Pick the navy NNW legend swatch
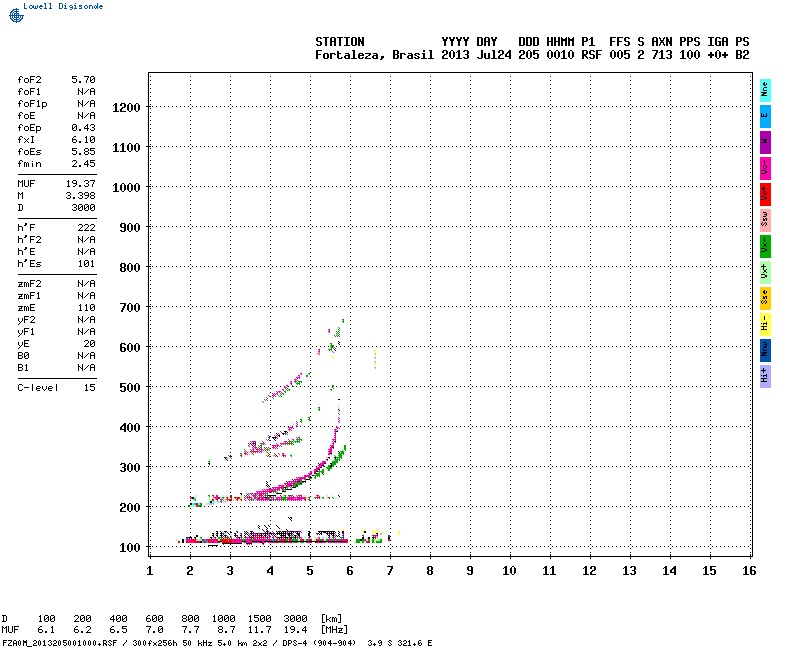Image resolution: width=800 pixels, height=650 pixels. click(x=765, y=350)
